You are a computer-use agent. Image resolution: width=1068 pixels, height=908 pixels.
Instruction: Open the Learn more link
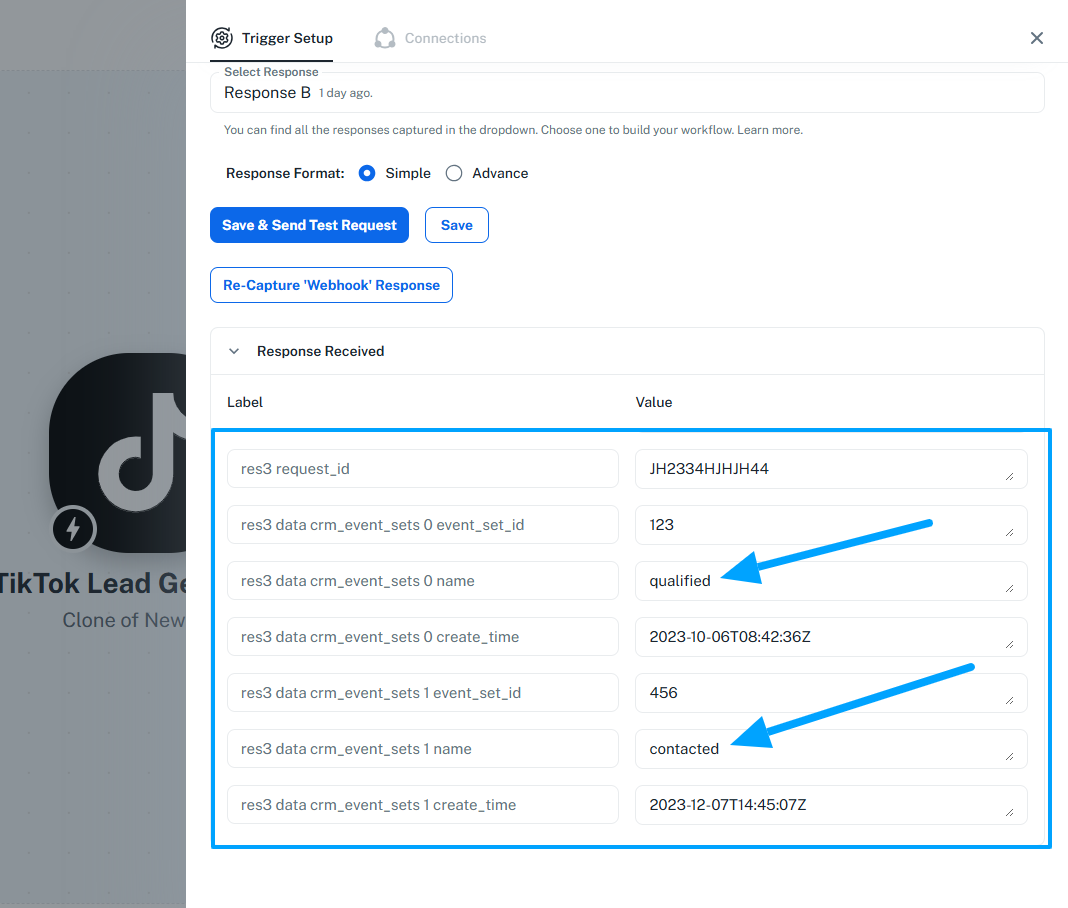pyautogui.click(x=770, y=130)
